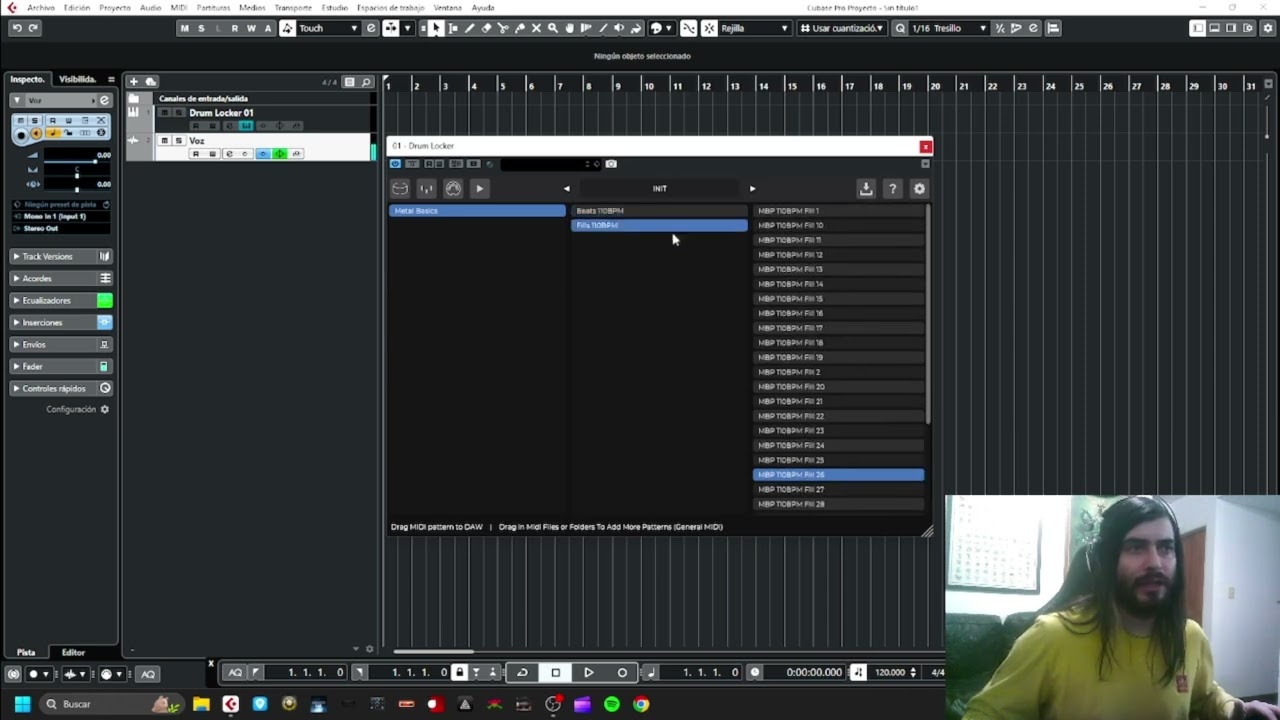Click the Drum Locker pattern list scrollbar
The width and height of the screenshot is (1280, 720).
pos(928,314)
